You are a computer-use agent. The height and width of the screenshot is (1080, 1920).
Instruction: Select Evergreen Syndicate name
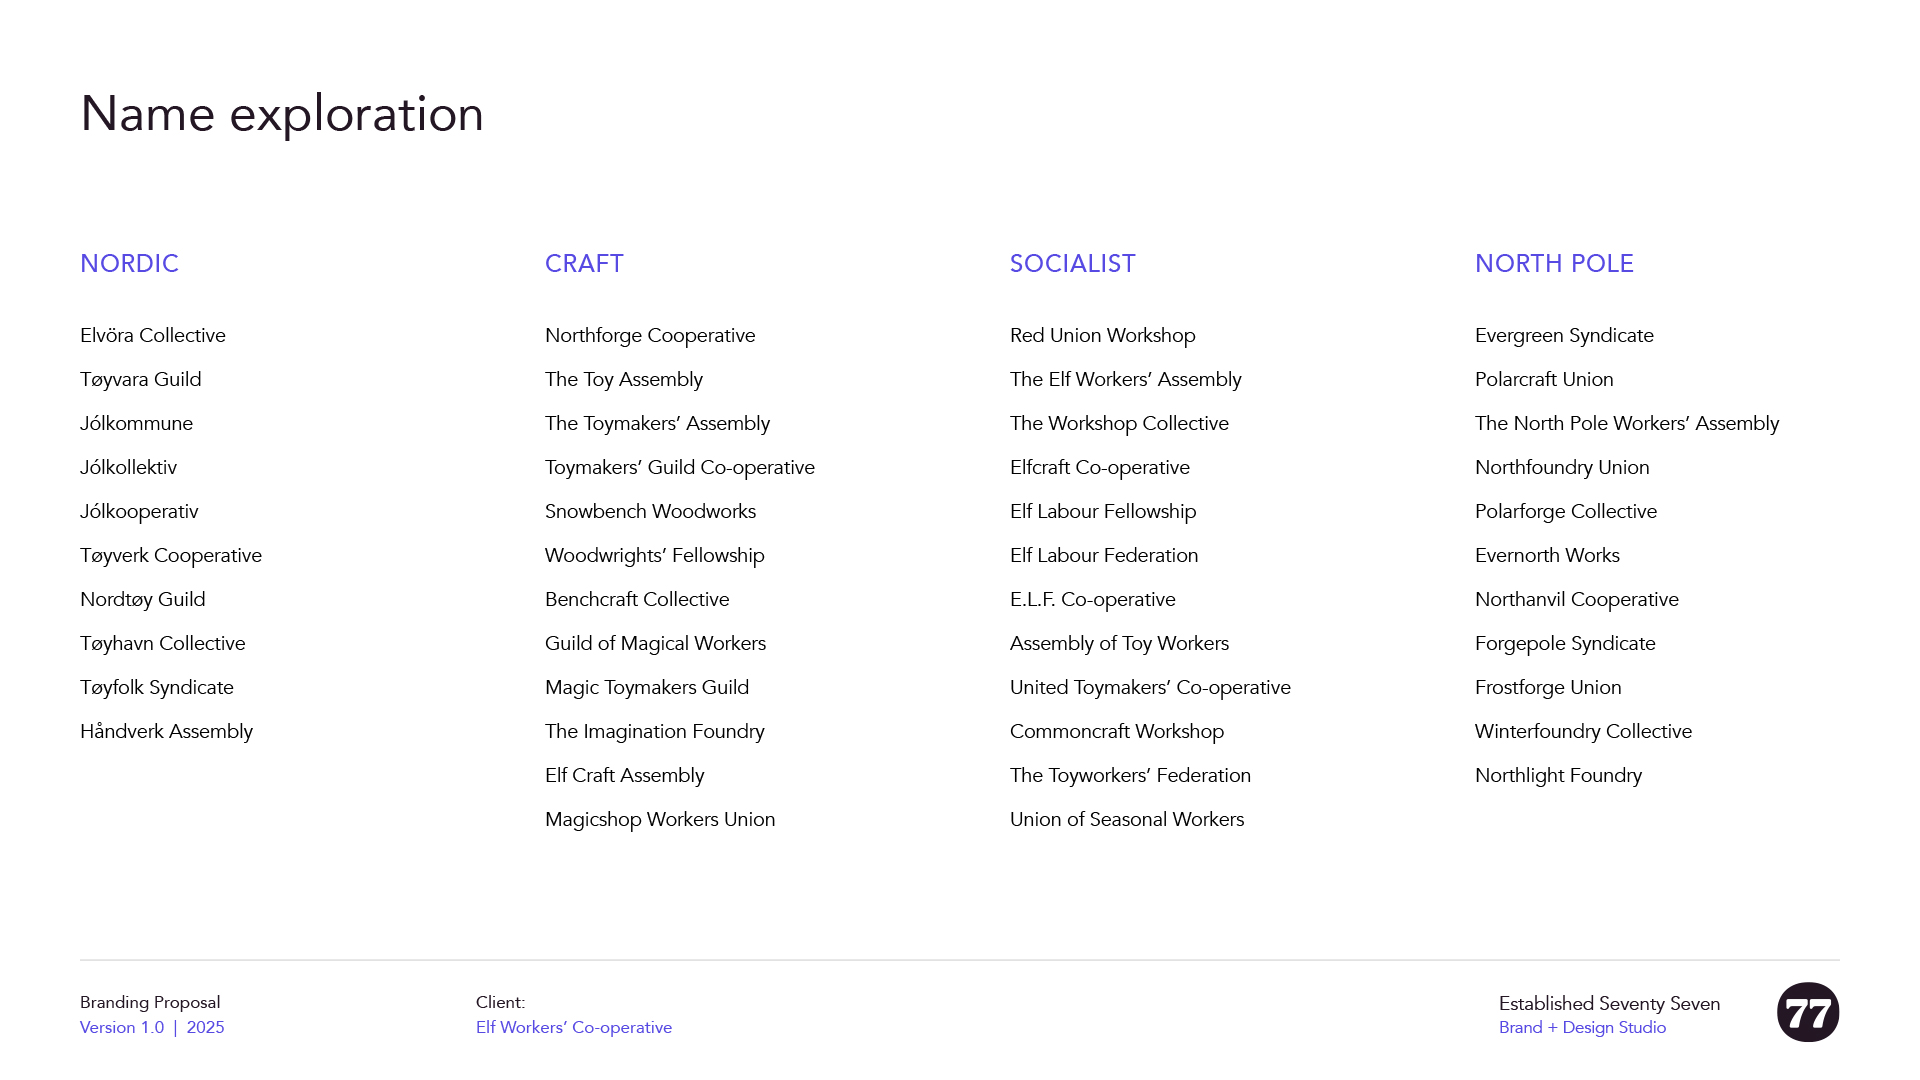[x=1564, y=335]
